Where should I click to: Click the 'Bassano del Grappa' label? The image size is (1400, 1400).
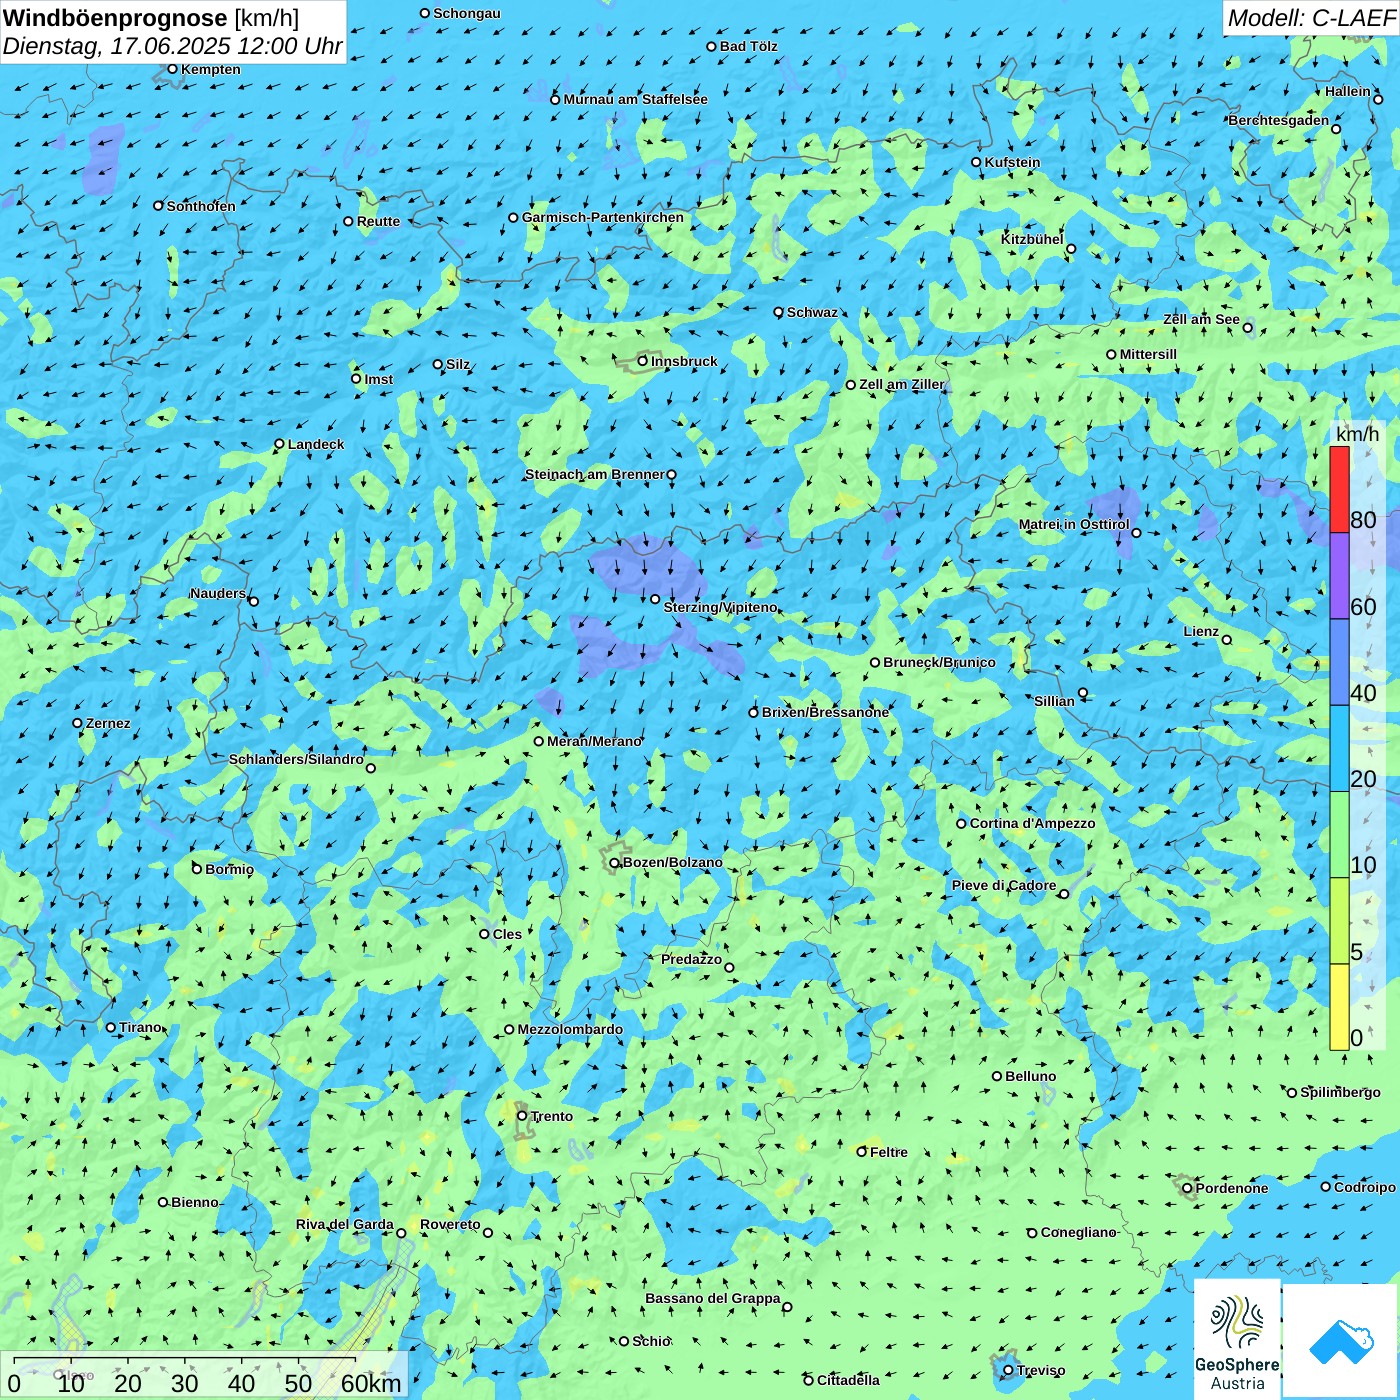pos(713,1298)
